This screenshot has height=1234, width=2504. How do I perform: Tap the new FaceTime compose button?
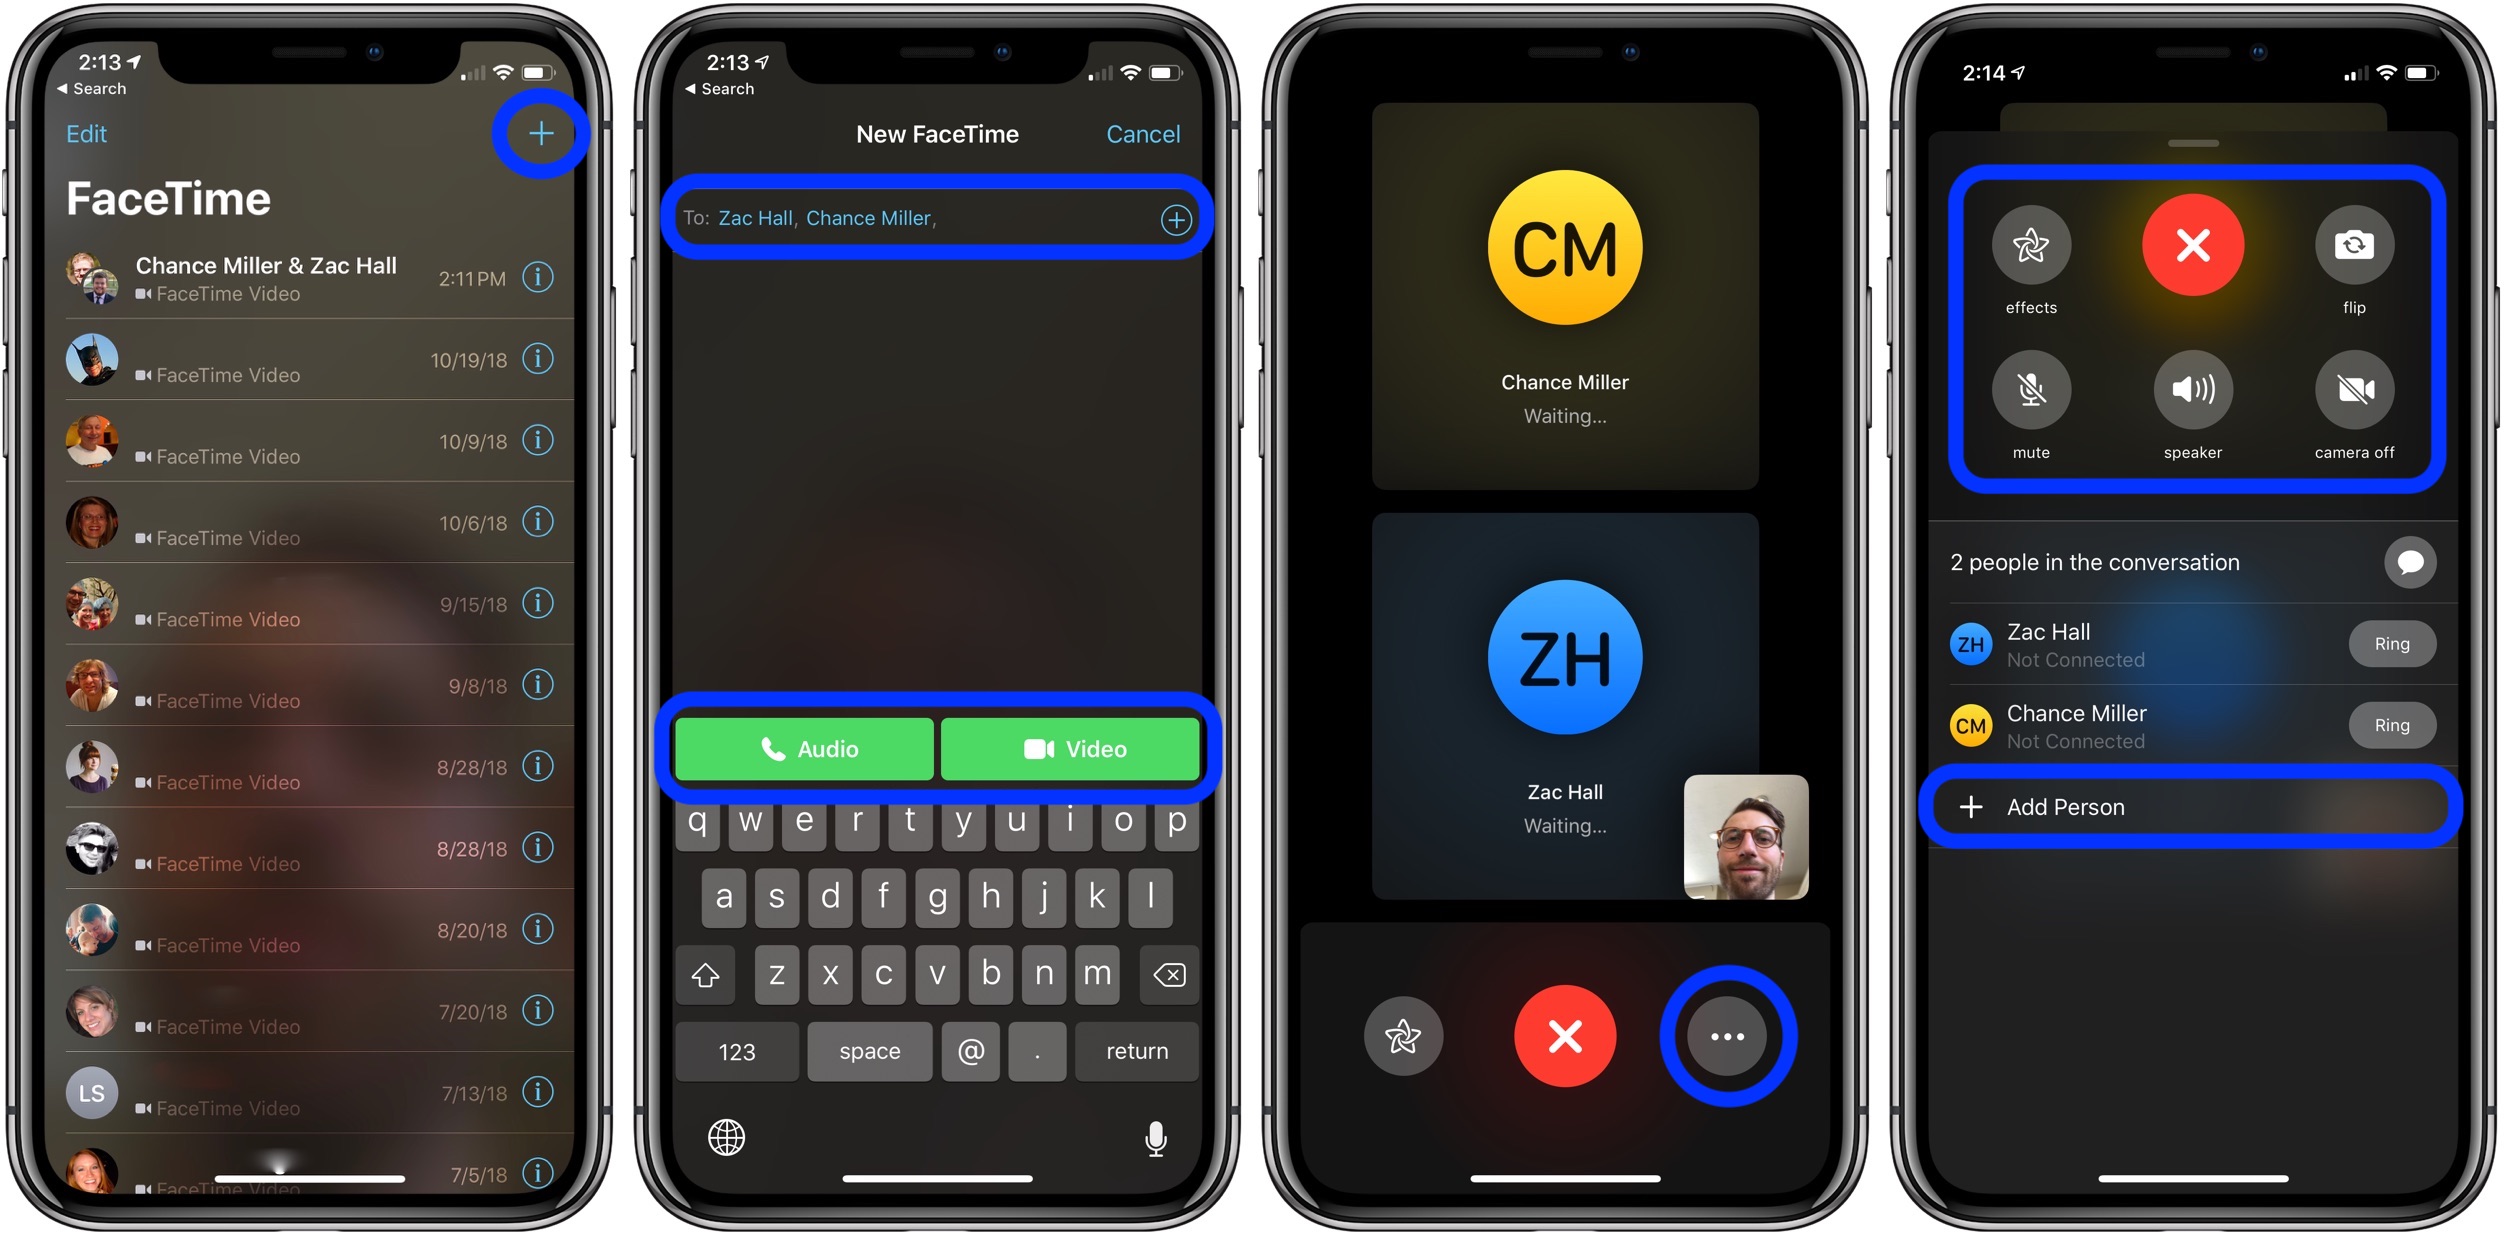pyautogui.click(x=540, y=131)
